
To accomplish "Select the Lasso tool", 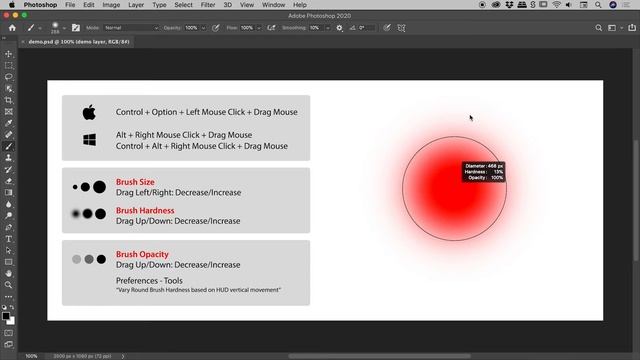I will pyautogui.click(x=9, y=77).
